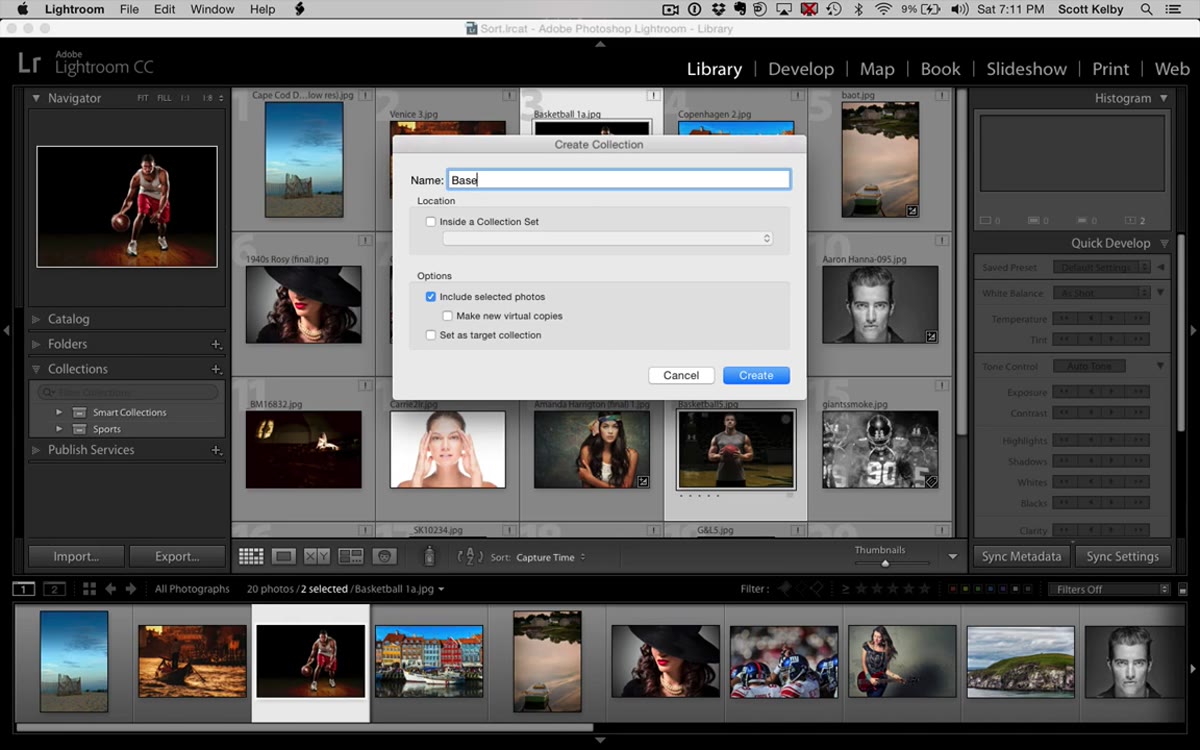The height and width of the screenshot is (750, 1200).
Task: Uncheck Include selected photos
Action: coord(431,297)
